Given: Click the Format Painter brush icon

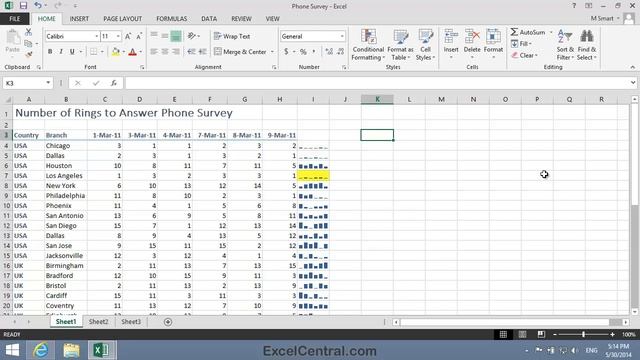Looking at the screenshot, I should click(x=28, y=54).
